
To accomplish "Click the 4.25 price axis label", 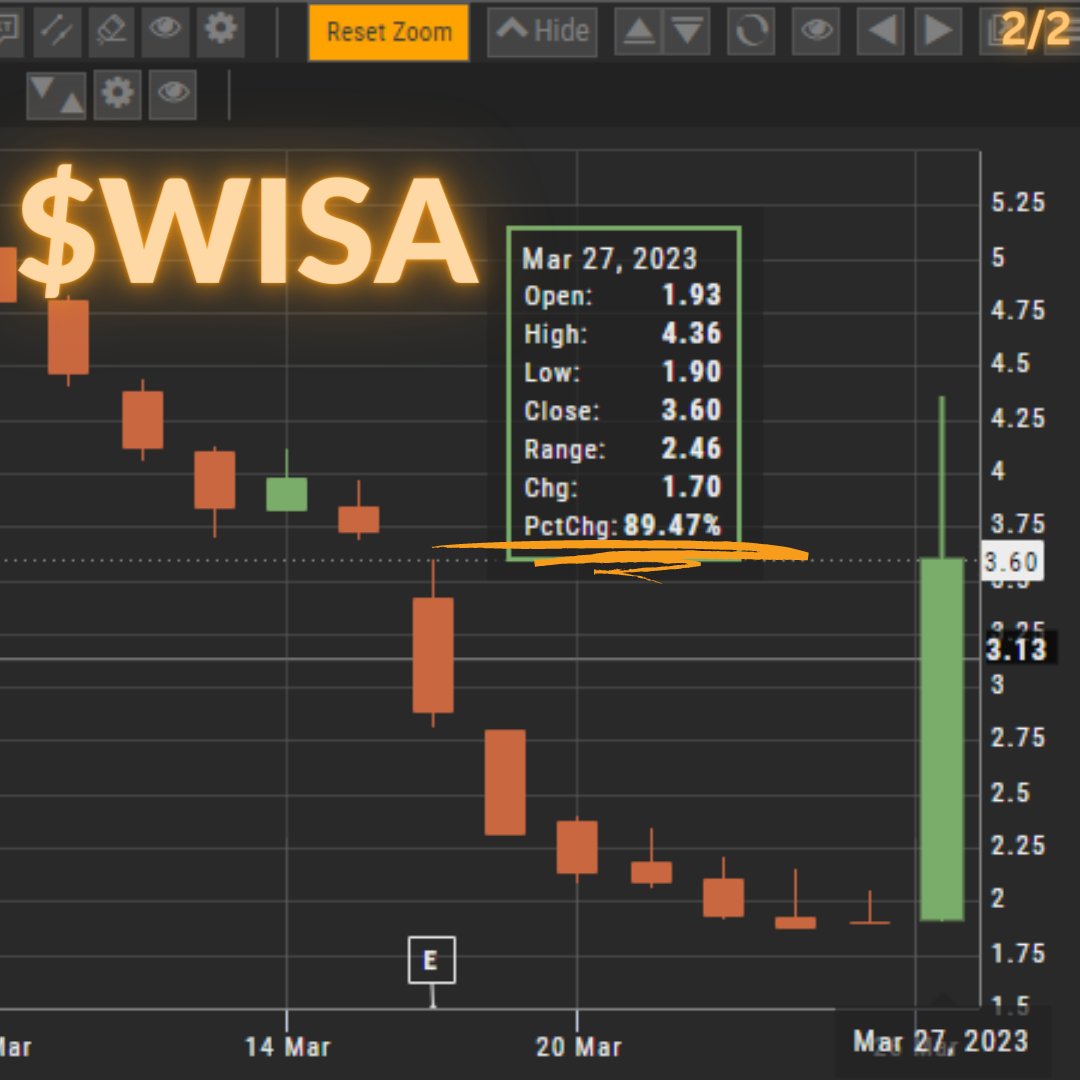I will point(1018,418).
